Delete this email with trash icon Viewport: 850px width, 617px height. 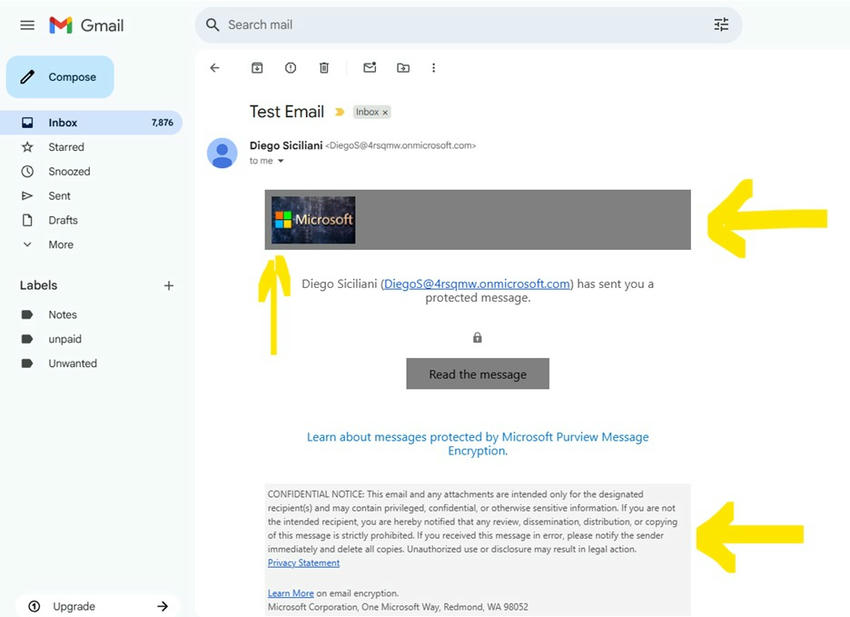[x=324, y=68]
